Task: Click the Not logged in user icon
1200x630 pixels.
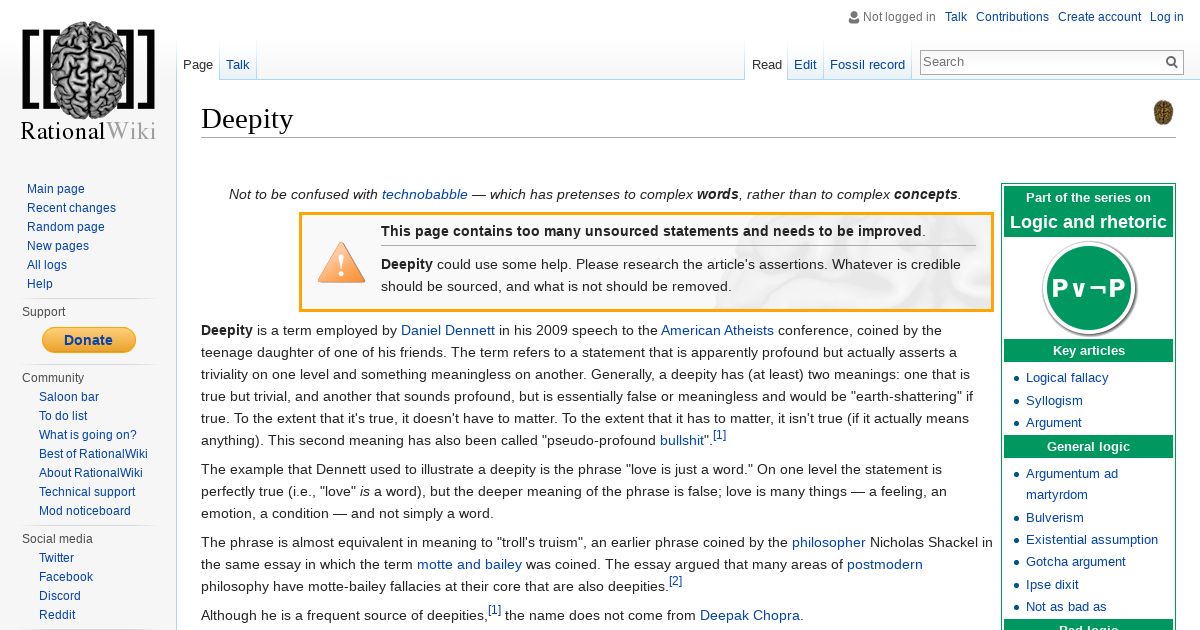Action: pos(853,17)
